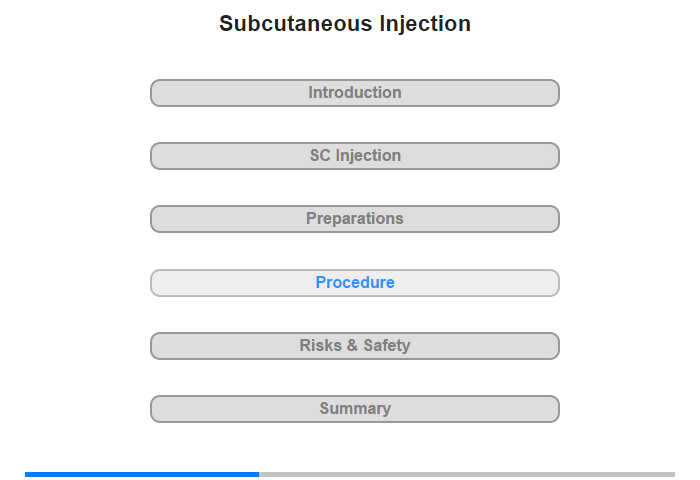Select the Introduction menu item
The width and height of the screenshot is (700, 480).
click(x=355, y=93)
